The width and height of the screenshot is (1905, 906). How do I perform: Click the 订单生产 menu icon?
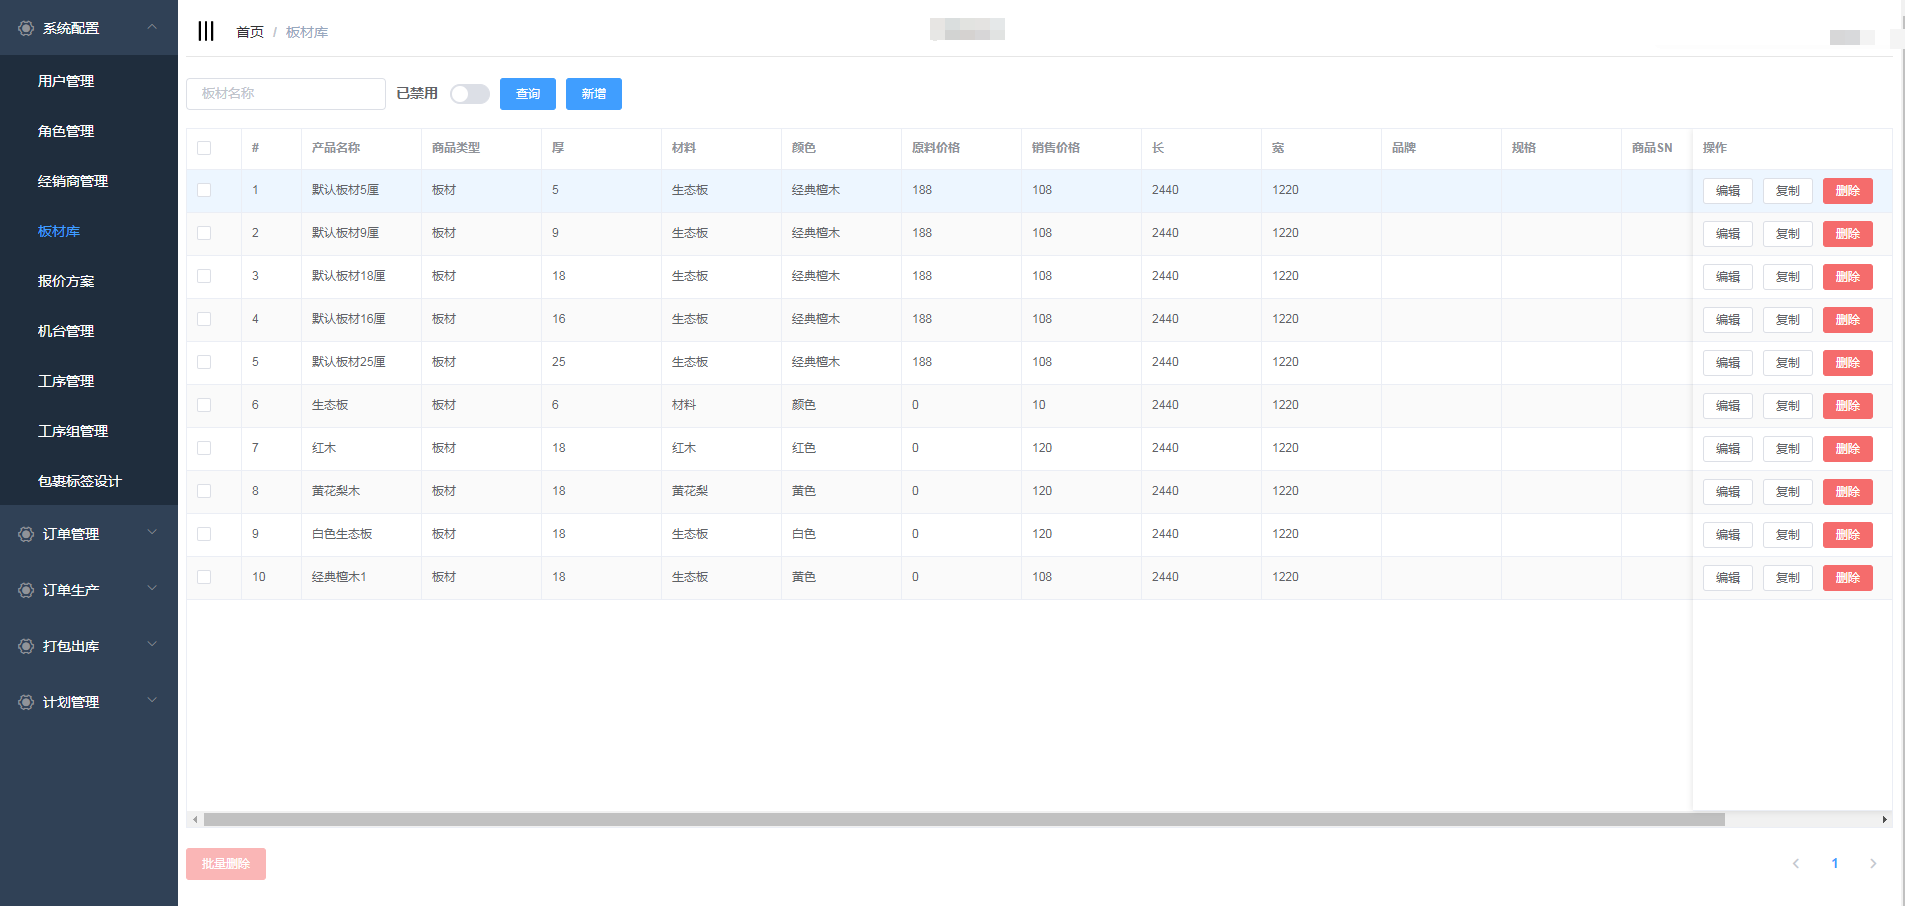pos(26,590)
